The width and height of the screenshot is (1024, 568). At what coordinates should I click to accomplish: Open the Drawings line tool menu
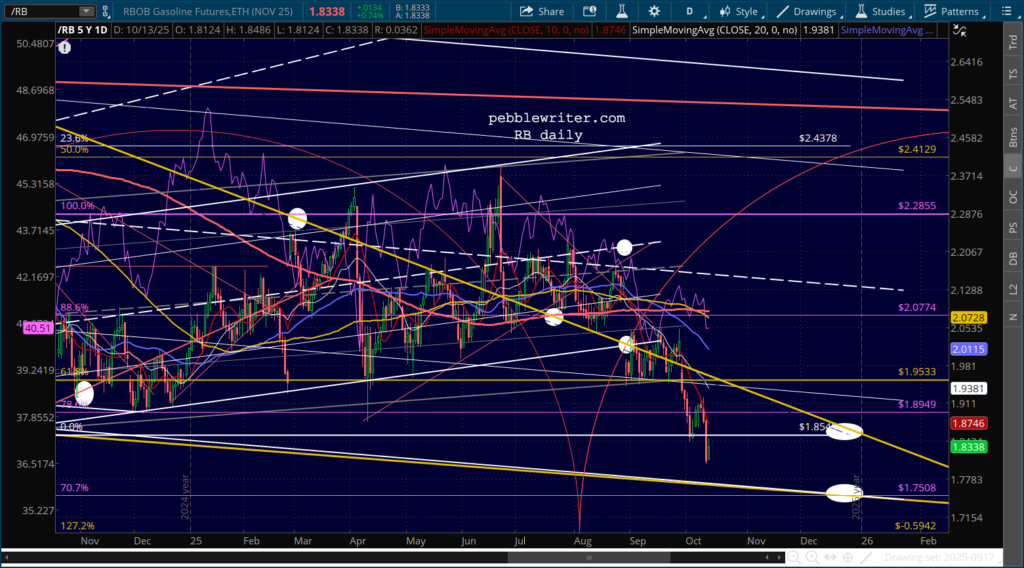click(807, 11)
